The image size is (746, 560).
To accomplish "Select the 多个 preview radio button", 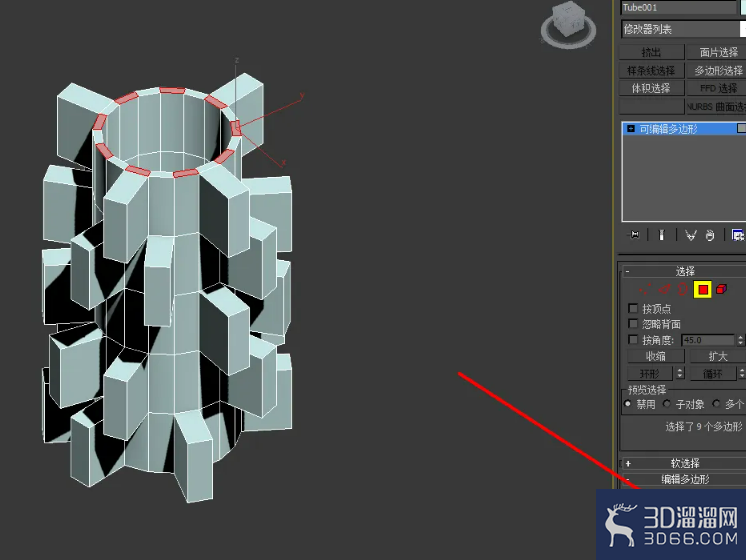I will (x=716, y=404).
